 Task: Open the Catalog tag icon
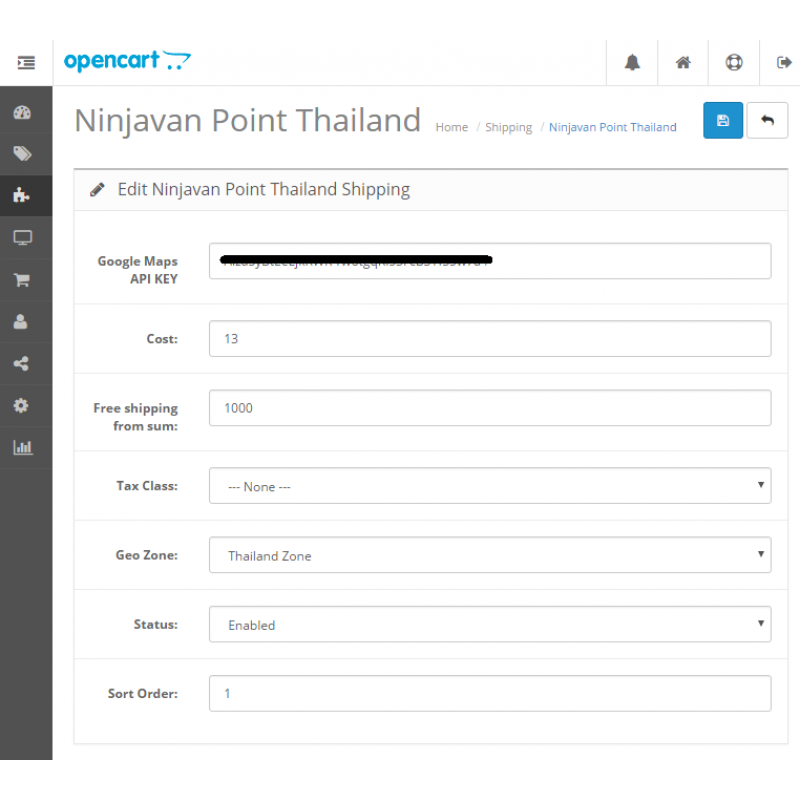(x=22, y=154)
